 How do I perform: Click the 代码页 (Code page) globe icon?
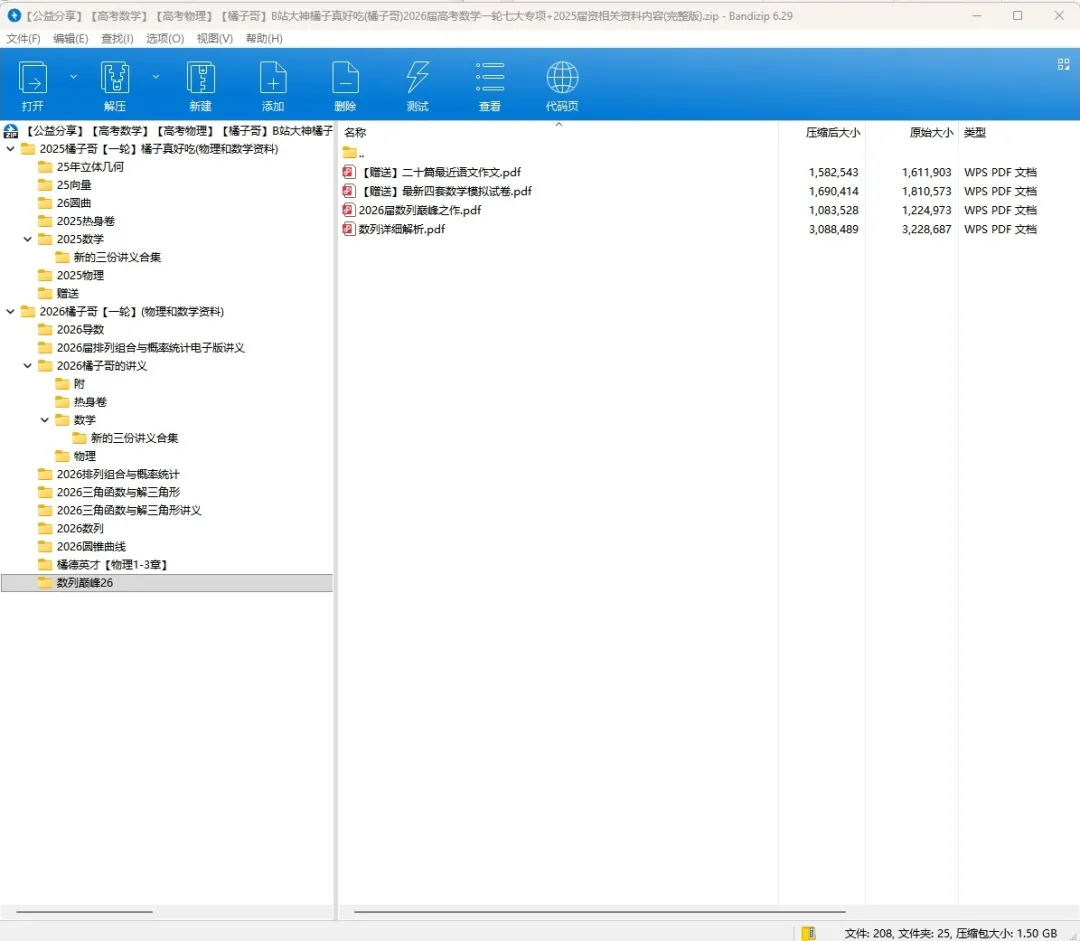562,78
